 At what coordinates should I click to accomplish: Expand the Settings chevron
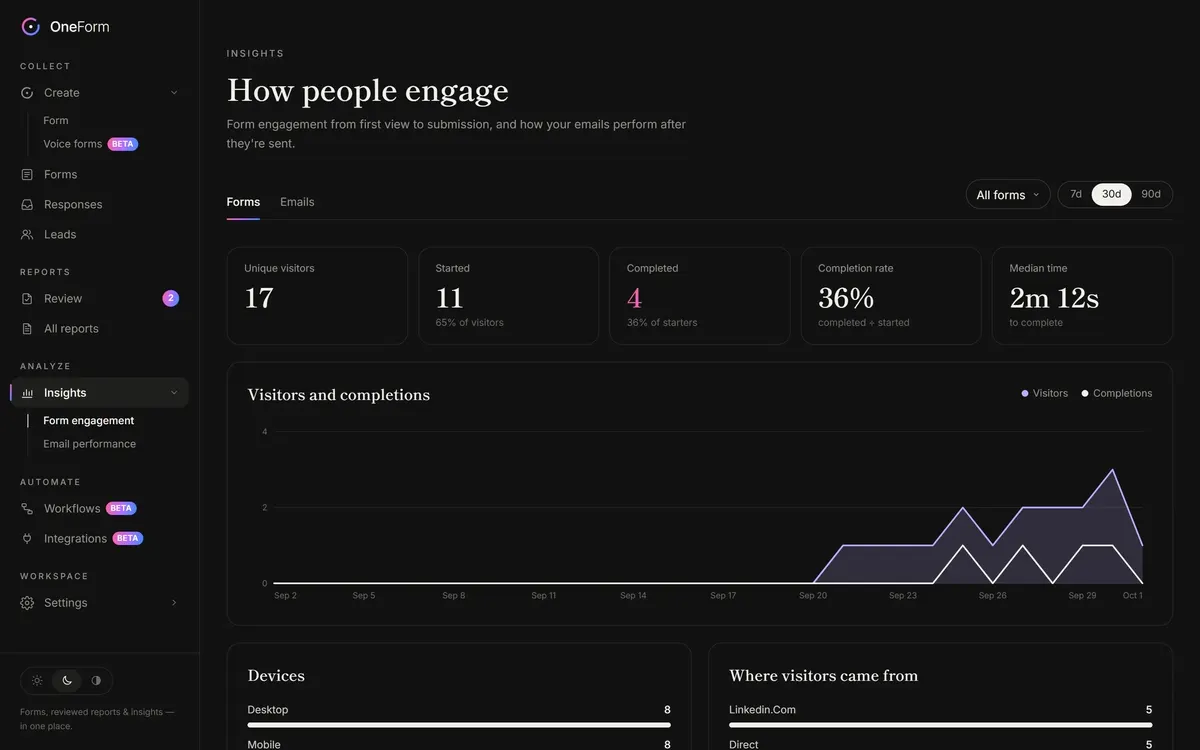[174, 603]
